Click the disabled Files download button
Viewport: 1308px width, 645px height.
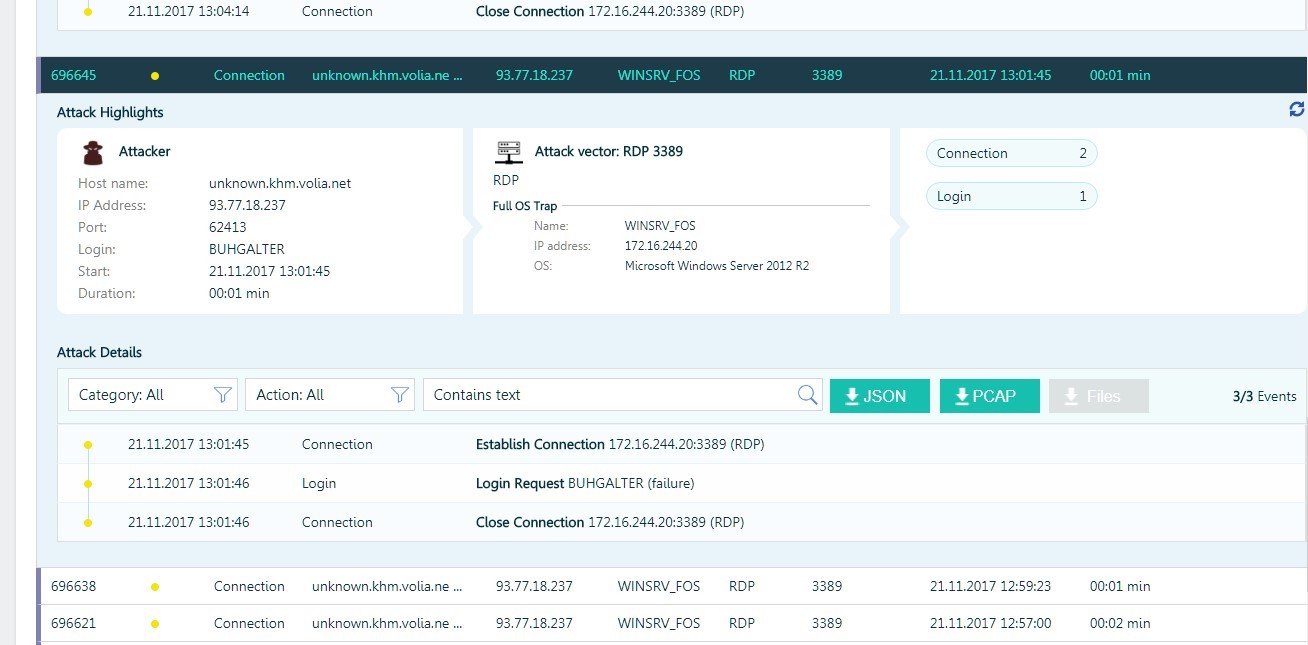click(1098, 396)
